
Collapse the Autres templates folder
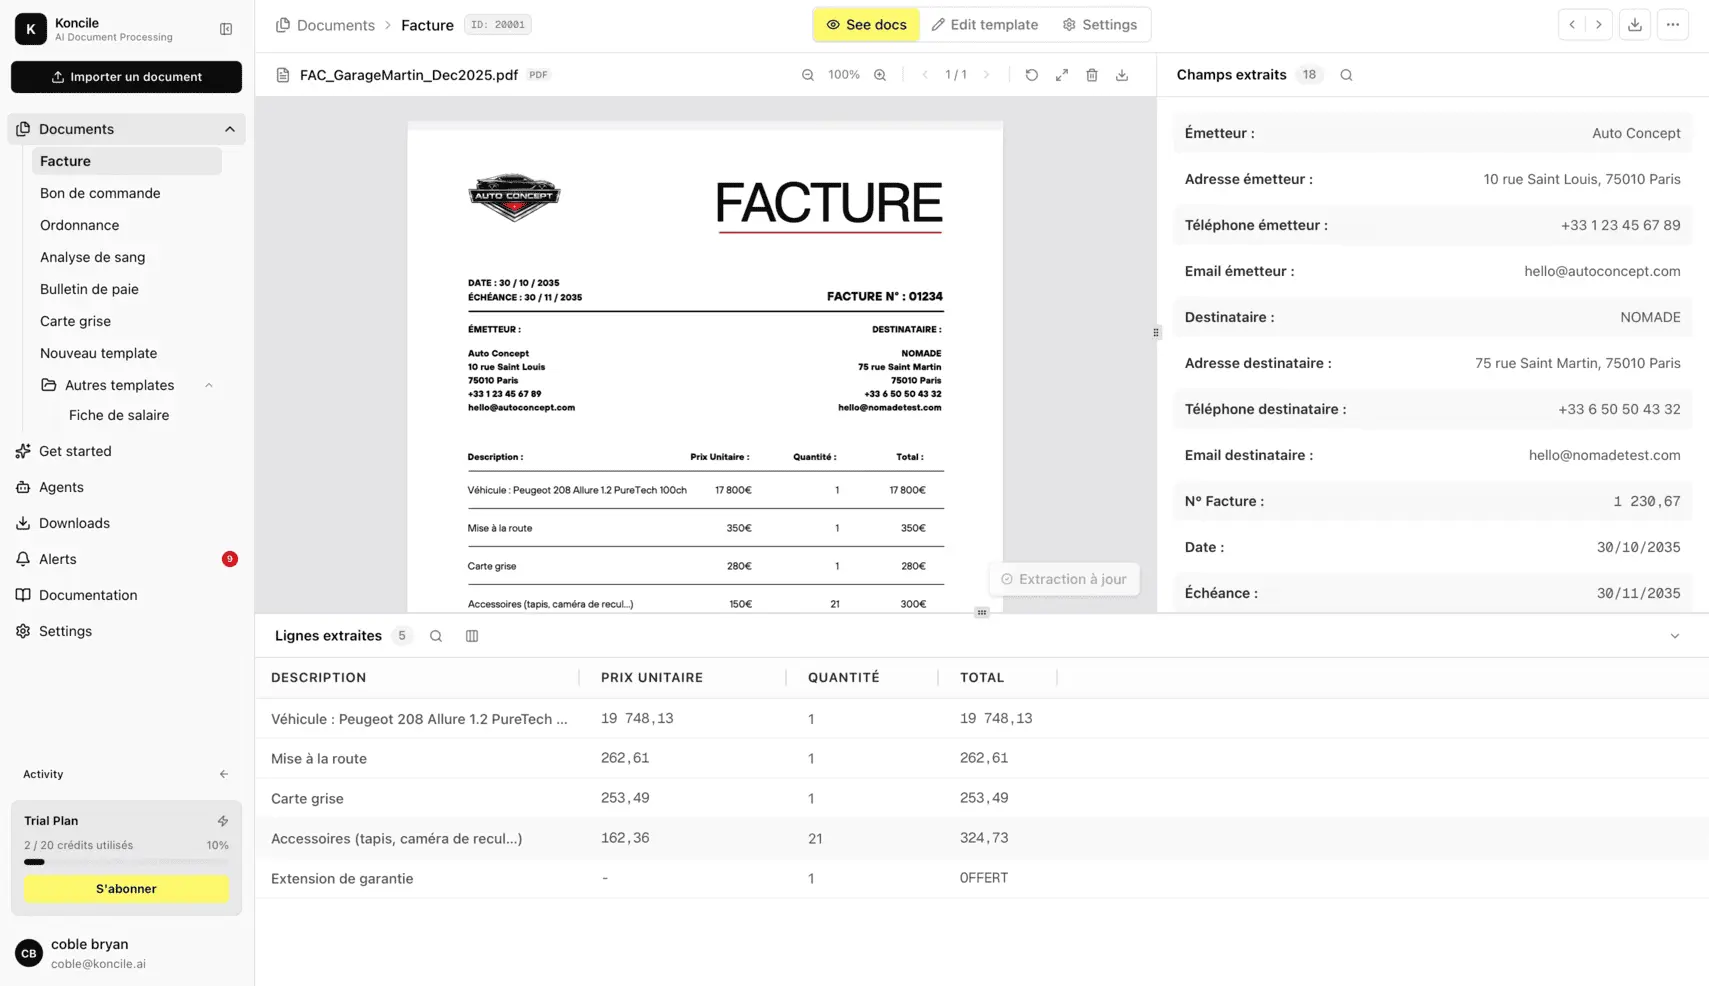pos(208,384)
